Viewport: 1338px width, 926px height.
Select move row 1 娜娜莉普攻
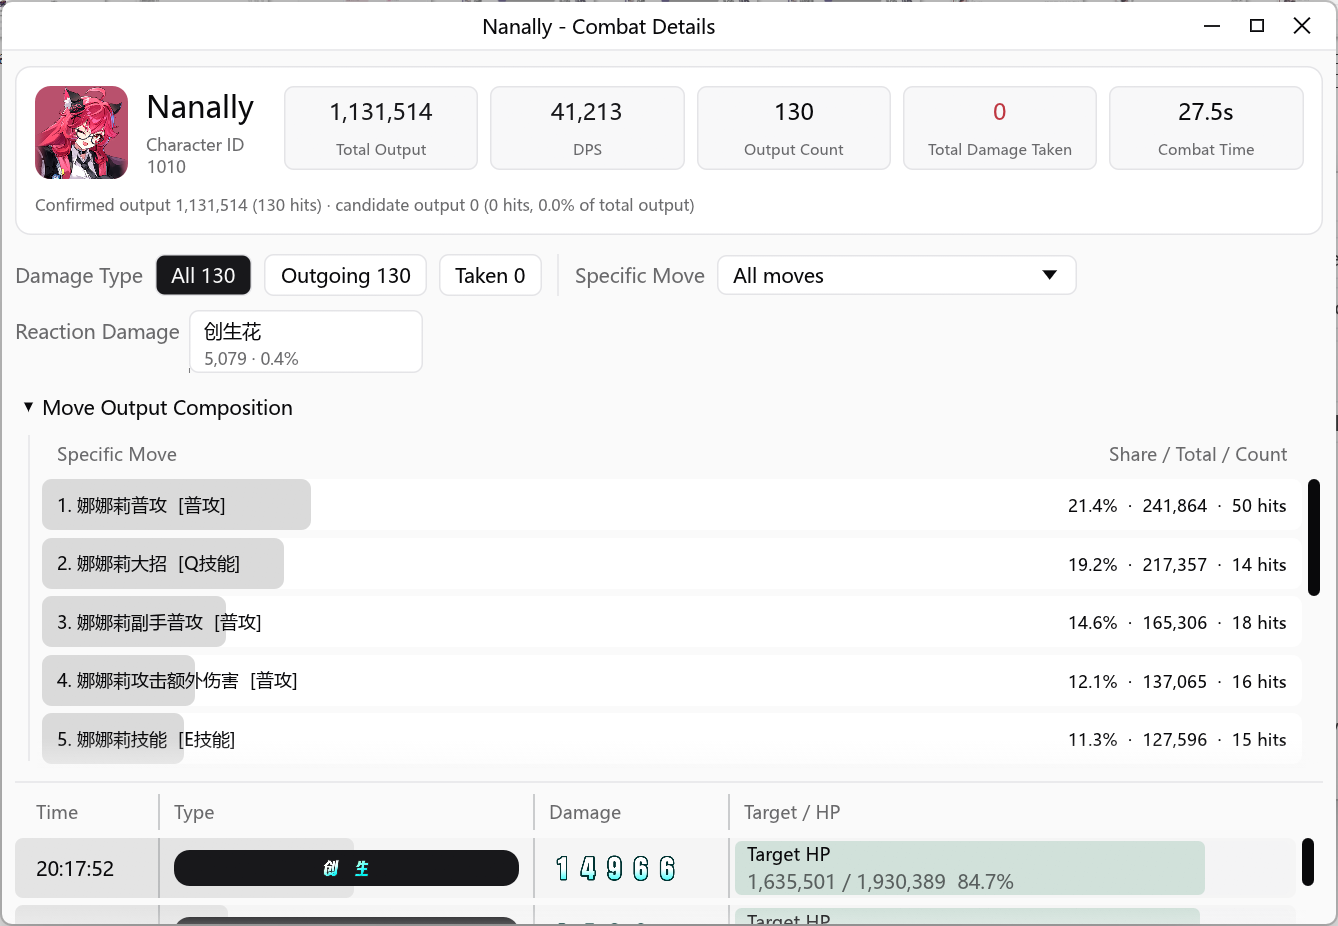tap(672, 505)
